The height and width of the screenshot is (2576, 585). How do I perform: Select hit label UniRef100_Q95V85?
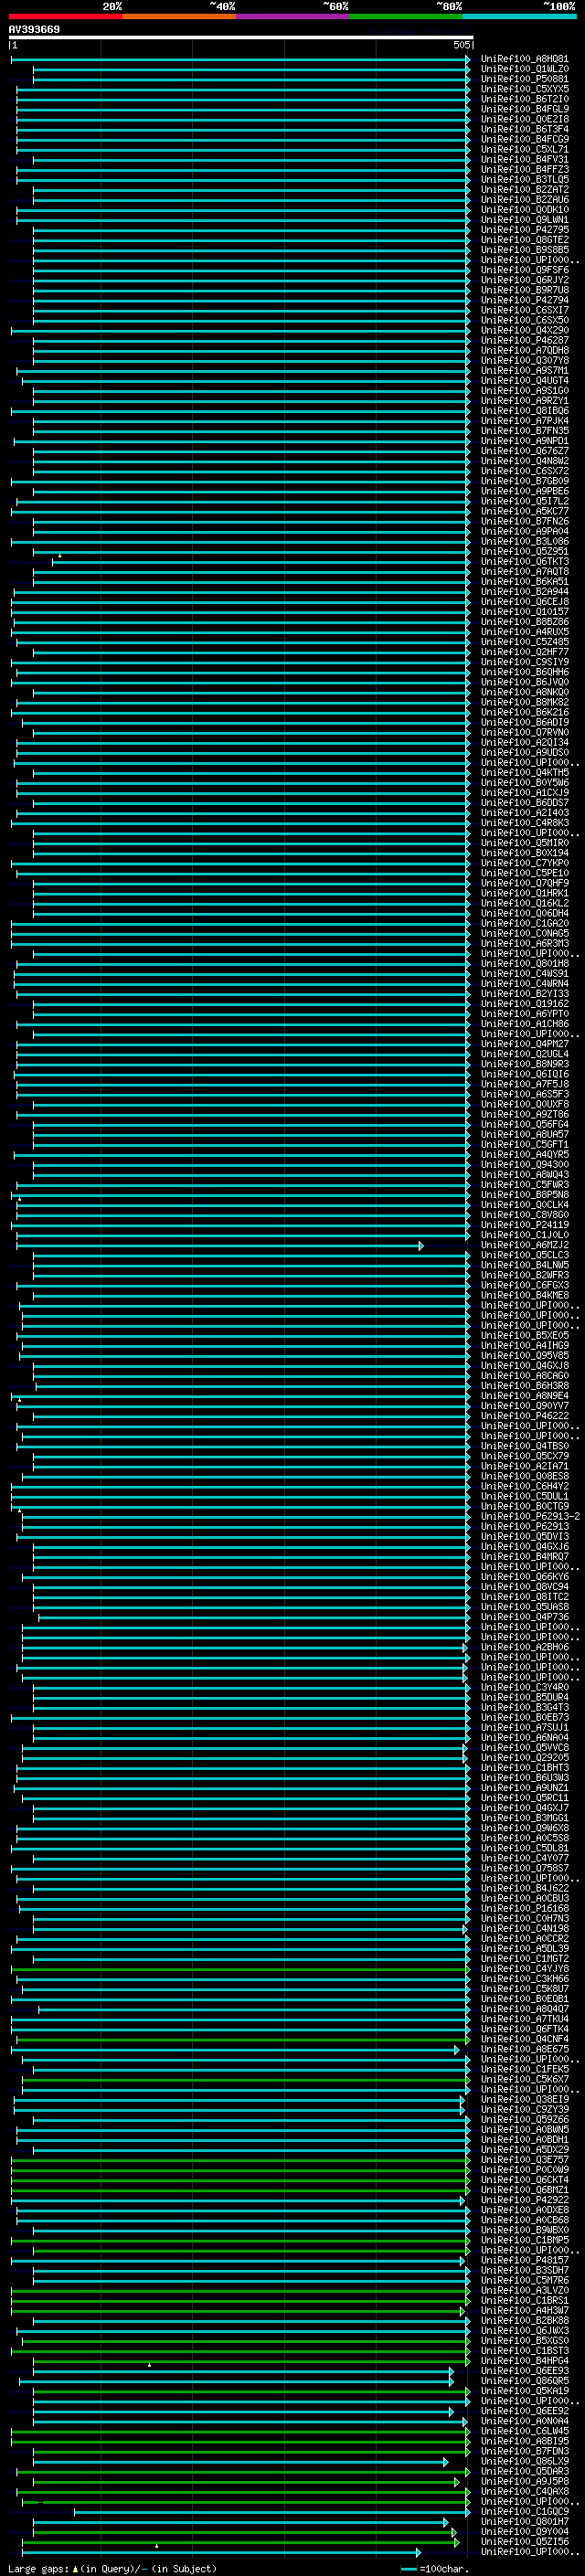pyautogui.click(x=524, y=1356)
